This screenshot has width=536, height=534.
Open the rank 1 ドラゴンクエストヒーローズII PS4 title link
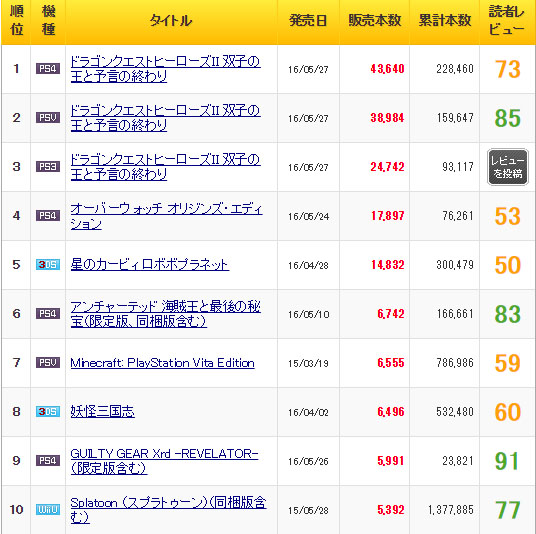(x=165, y=69)
